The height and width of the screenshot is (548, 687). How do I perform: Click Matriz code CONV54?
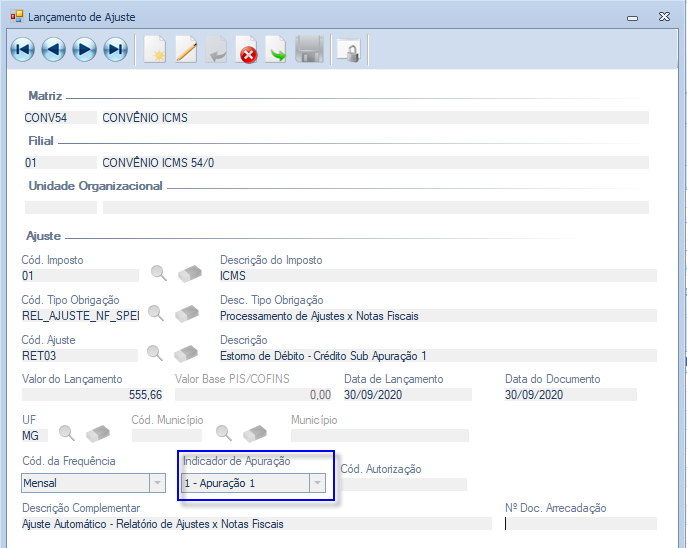[60, 118]
